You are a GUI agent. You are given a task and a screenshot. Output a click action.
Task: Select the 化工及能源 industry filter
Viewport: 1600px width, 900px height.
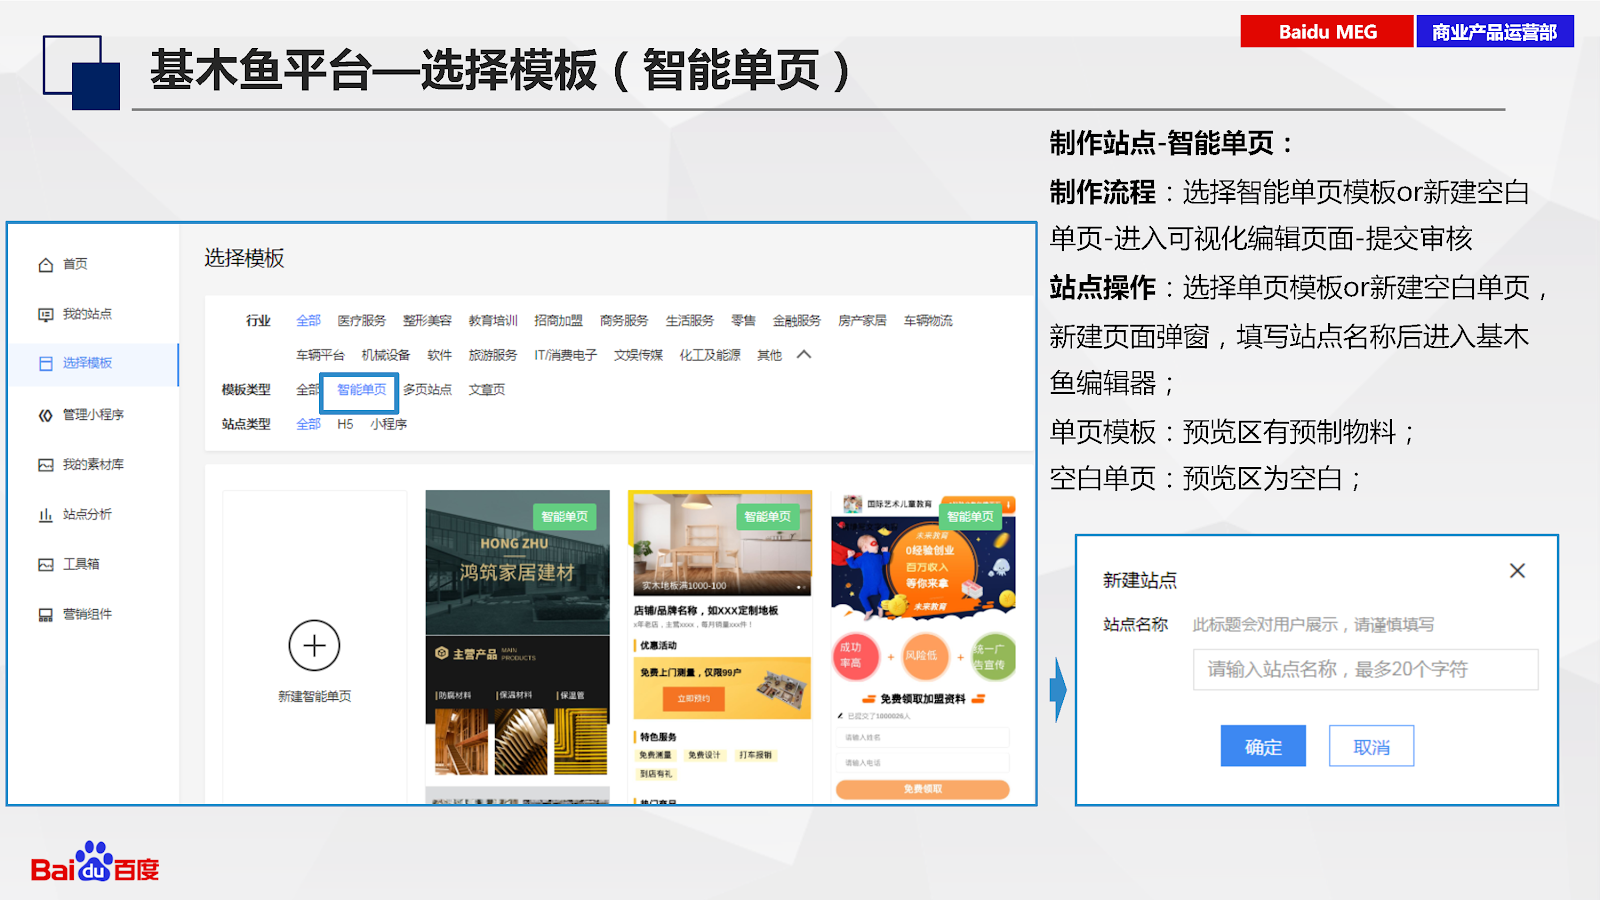[x=710, y=355]
